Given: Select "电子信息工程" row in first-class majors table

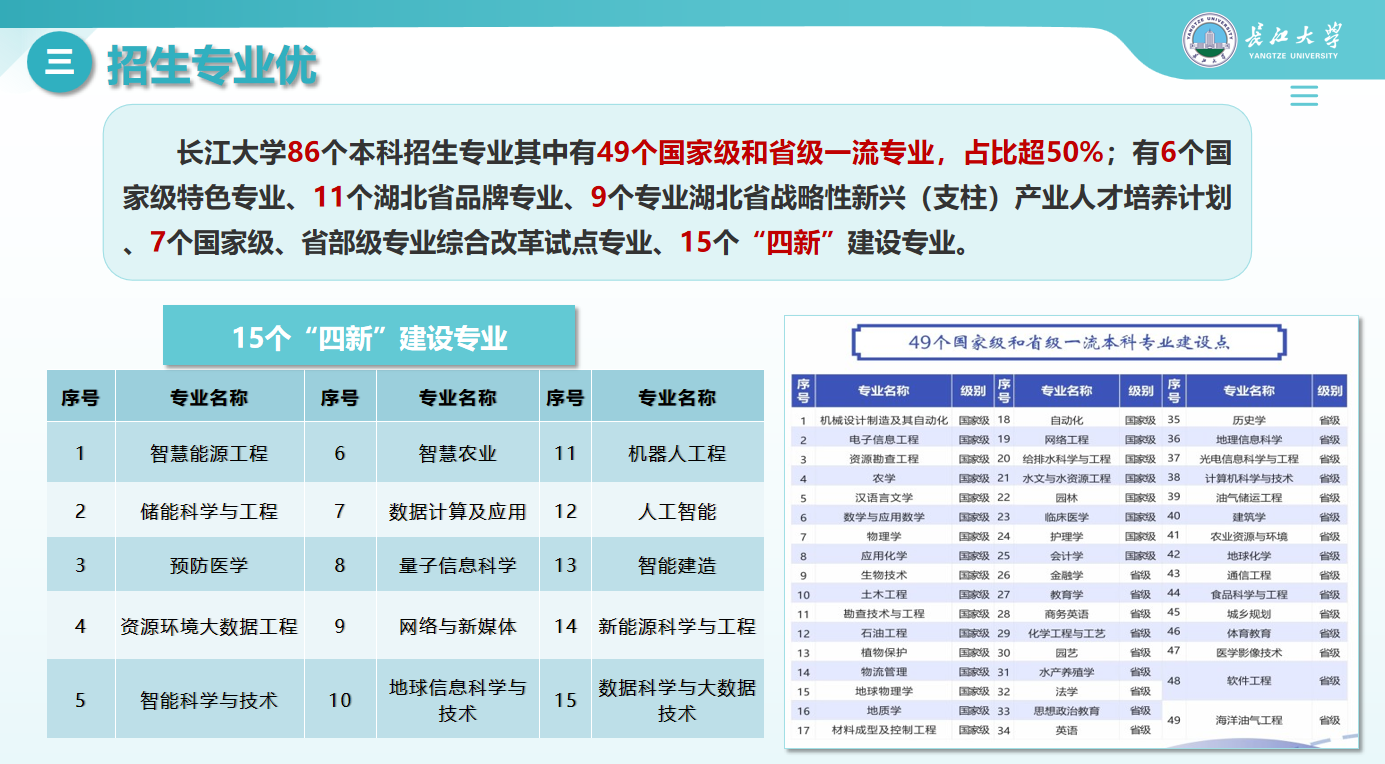Looking at the screenshot, I should coord(884,439).
